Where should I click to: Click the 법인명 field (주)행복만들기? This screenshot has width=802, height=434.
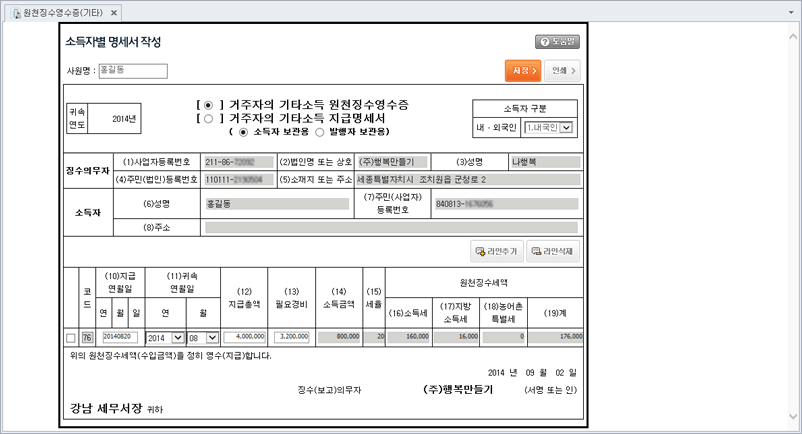point(392,162)
